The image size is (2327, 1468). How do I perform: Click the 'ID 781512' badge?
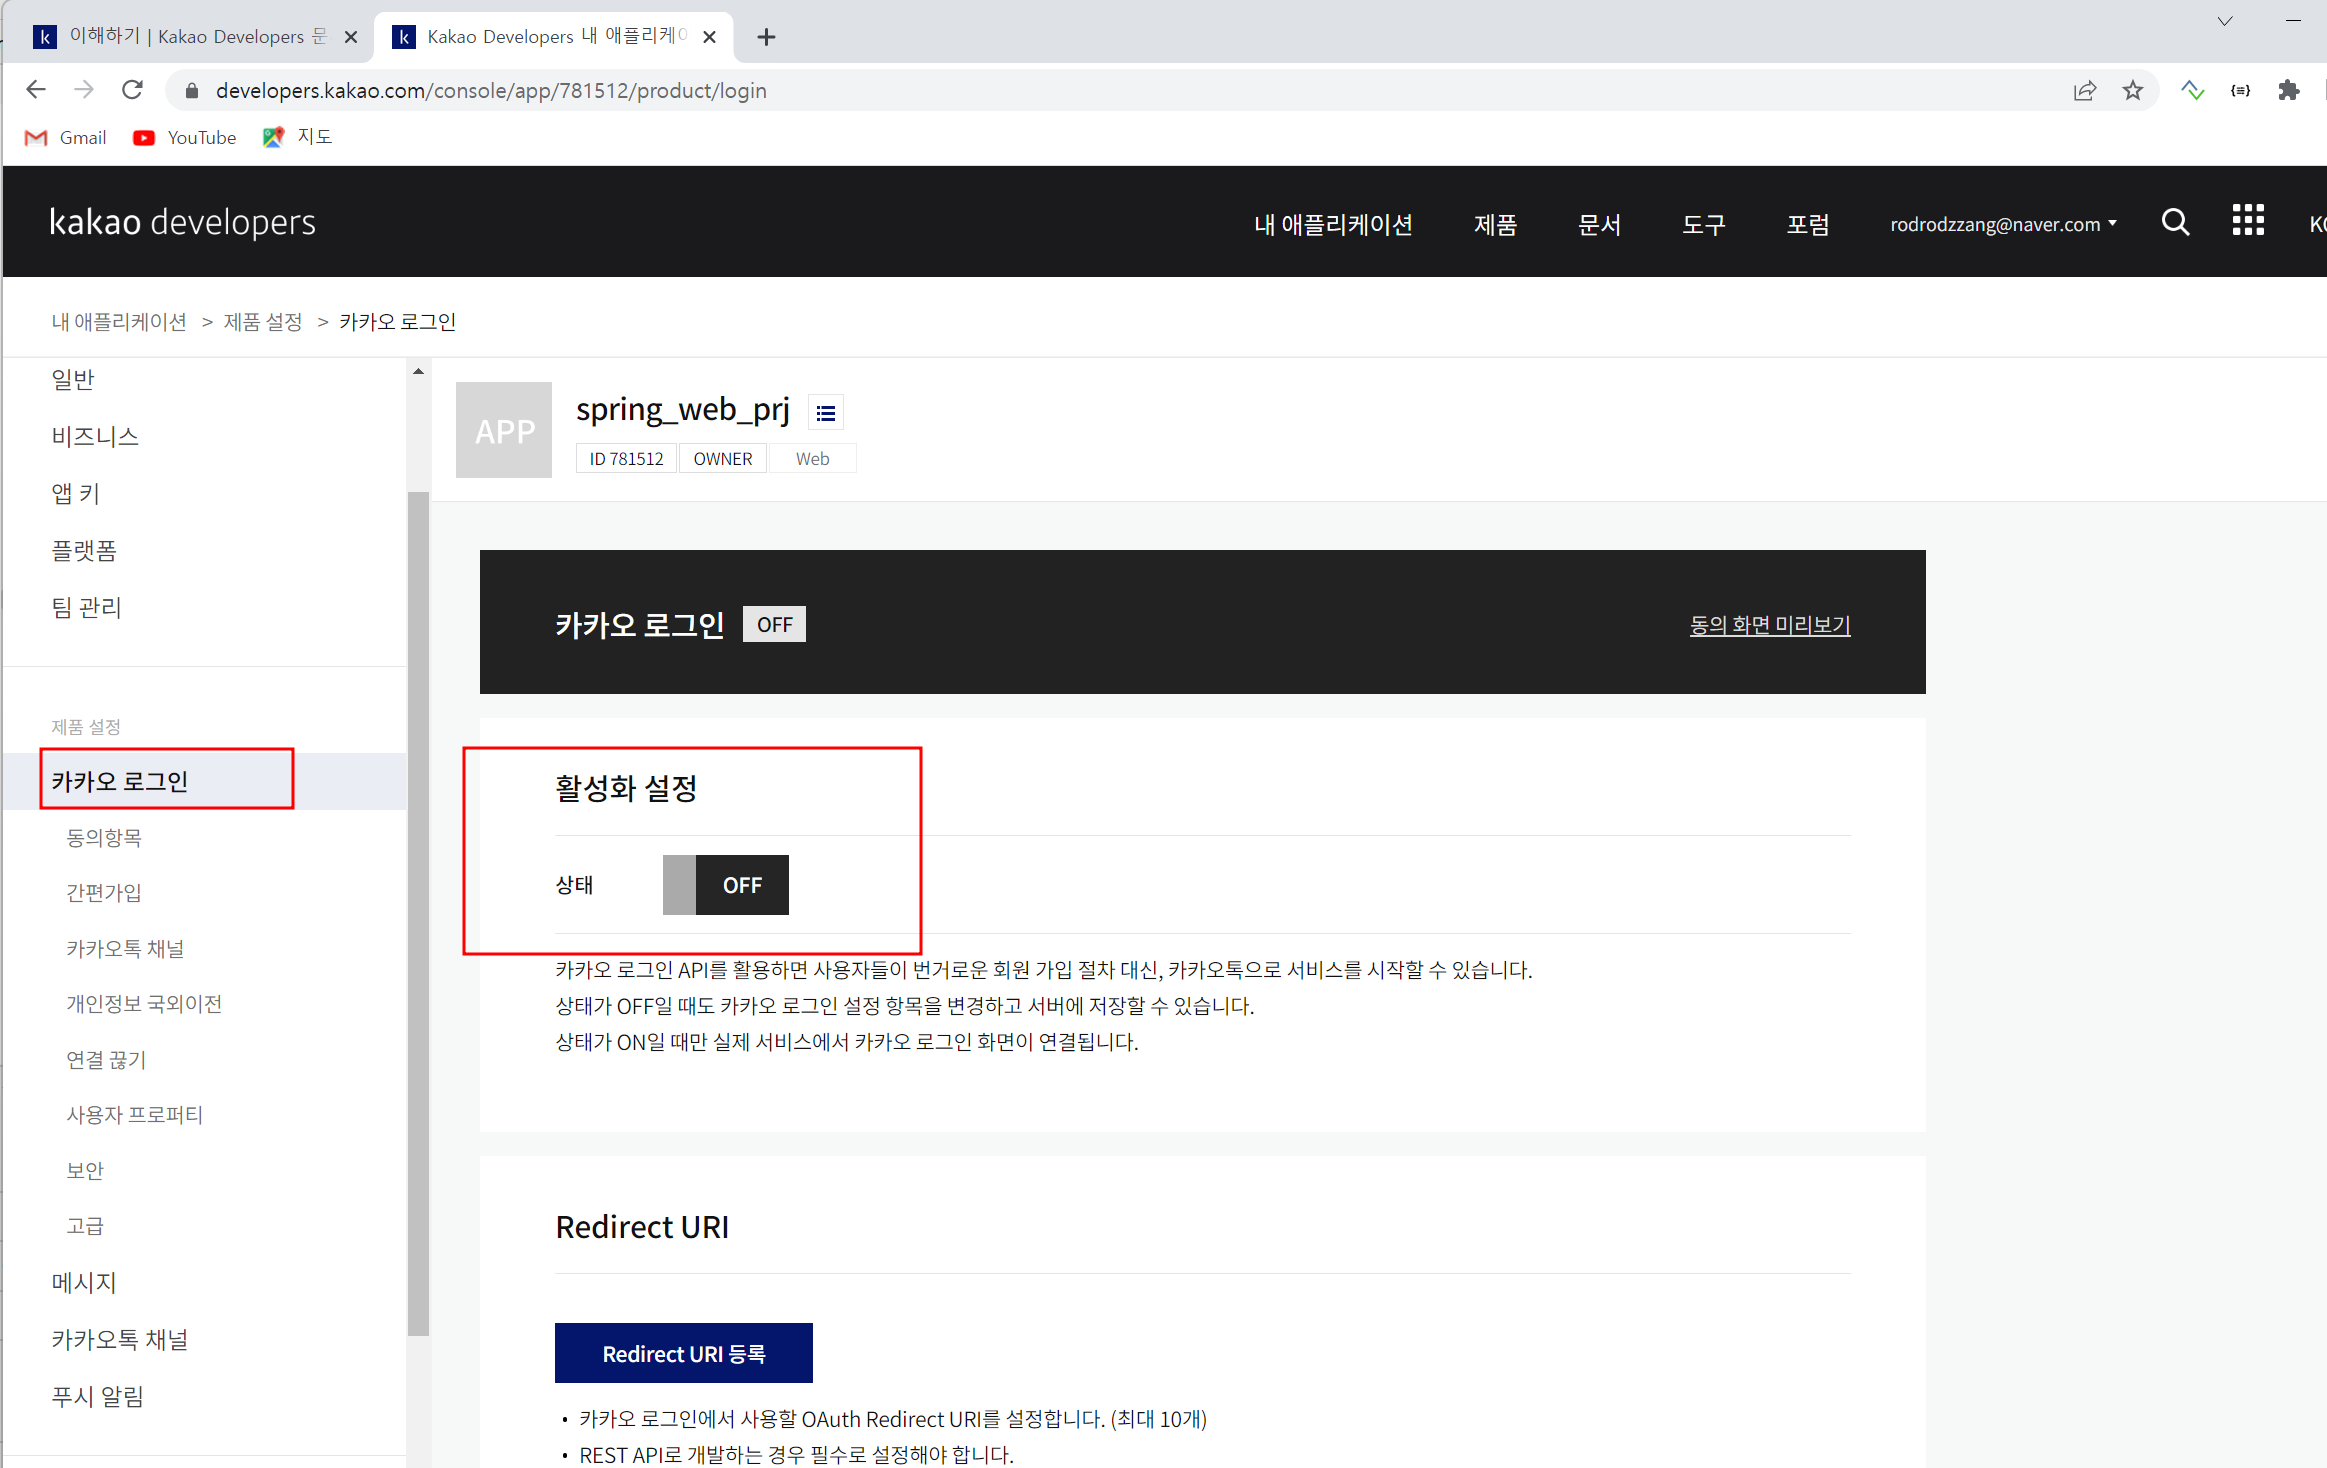coord(626,459)
